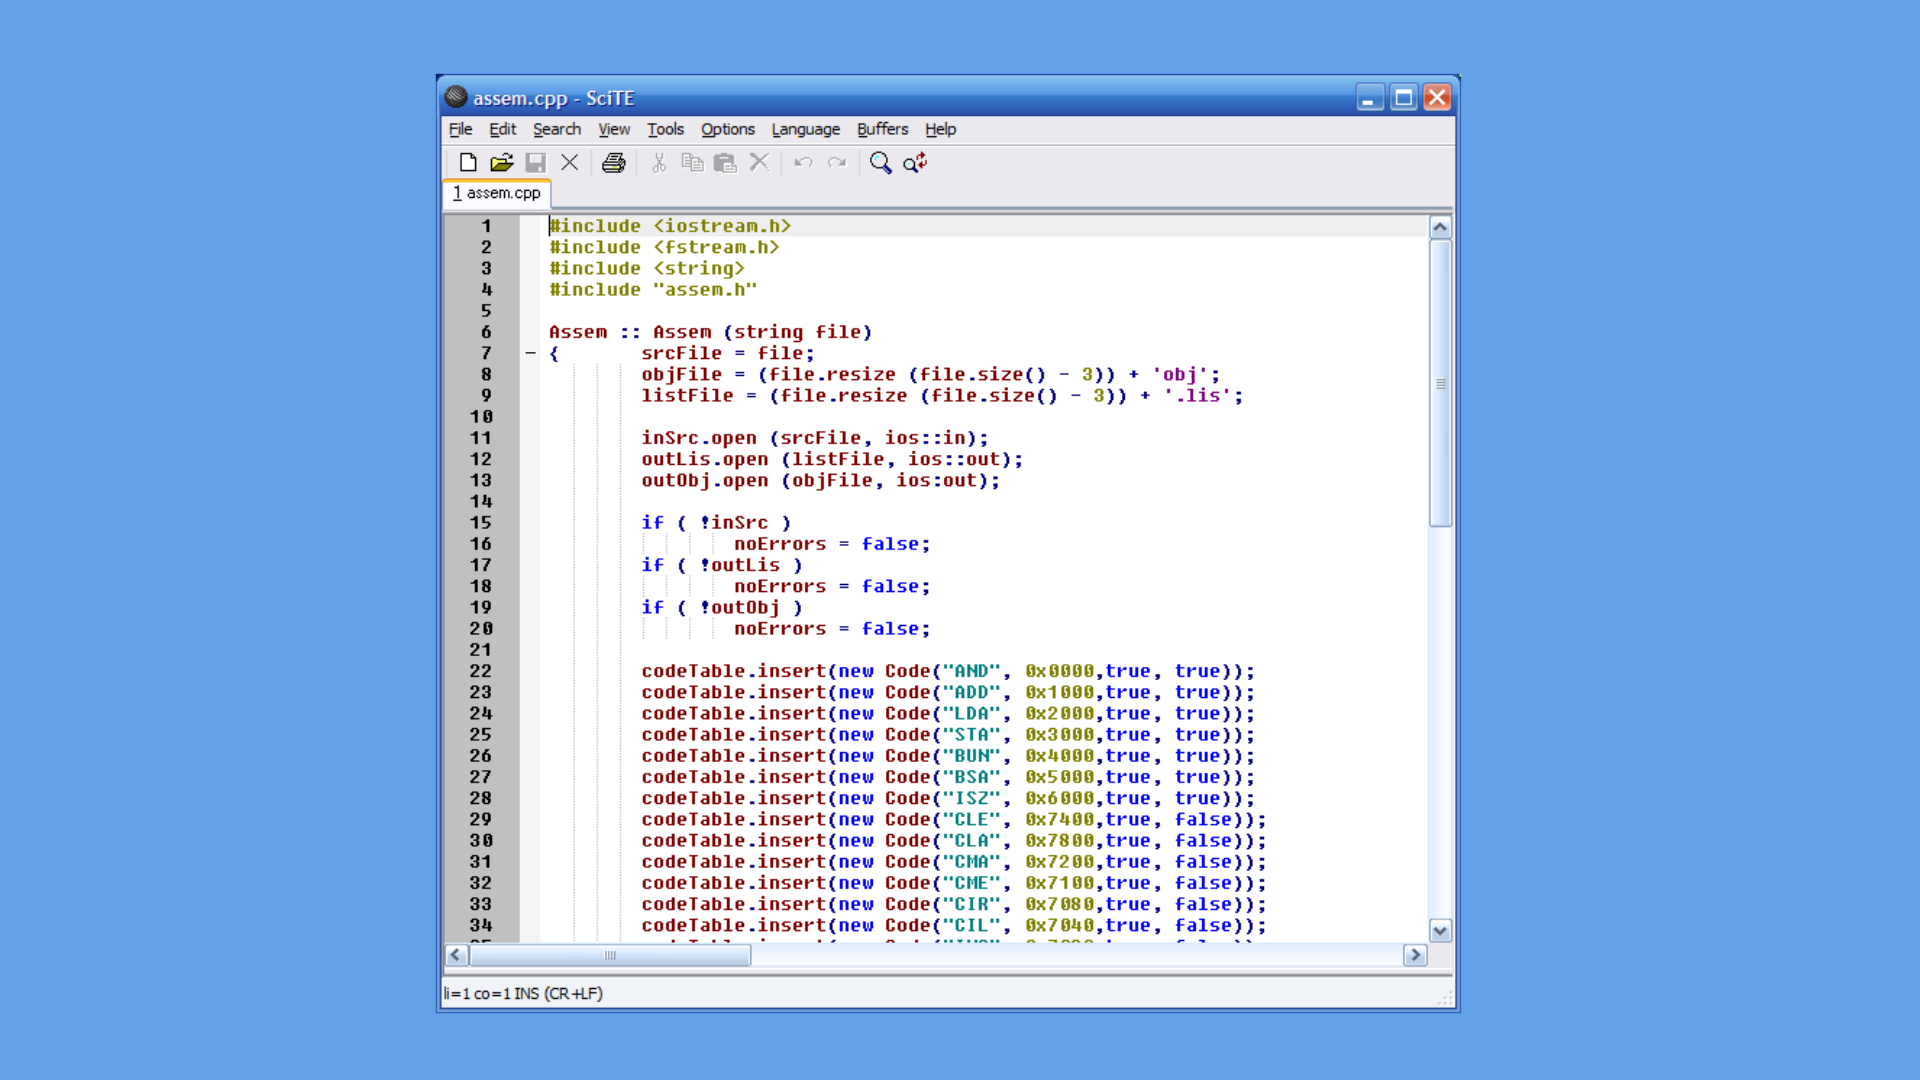Click the Cut scissors icon

pyautogui.click(x=659, y=162)
